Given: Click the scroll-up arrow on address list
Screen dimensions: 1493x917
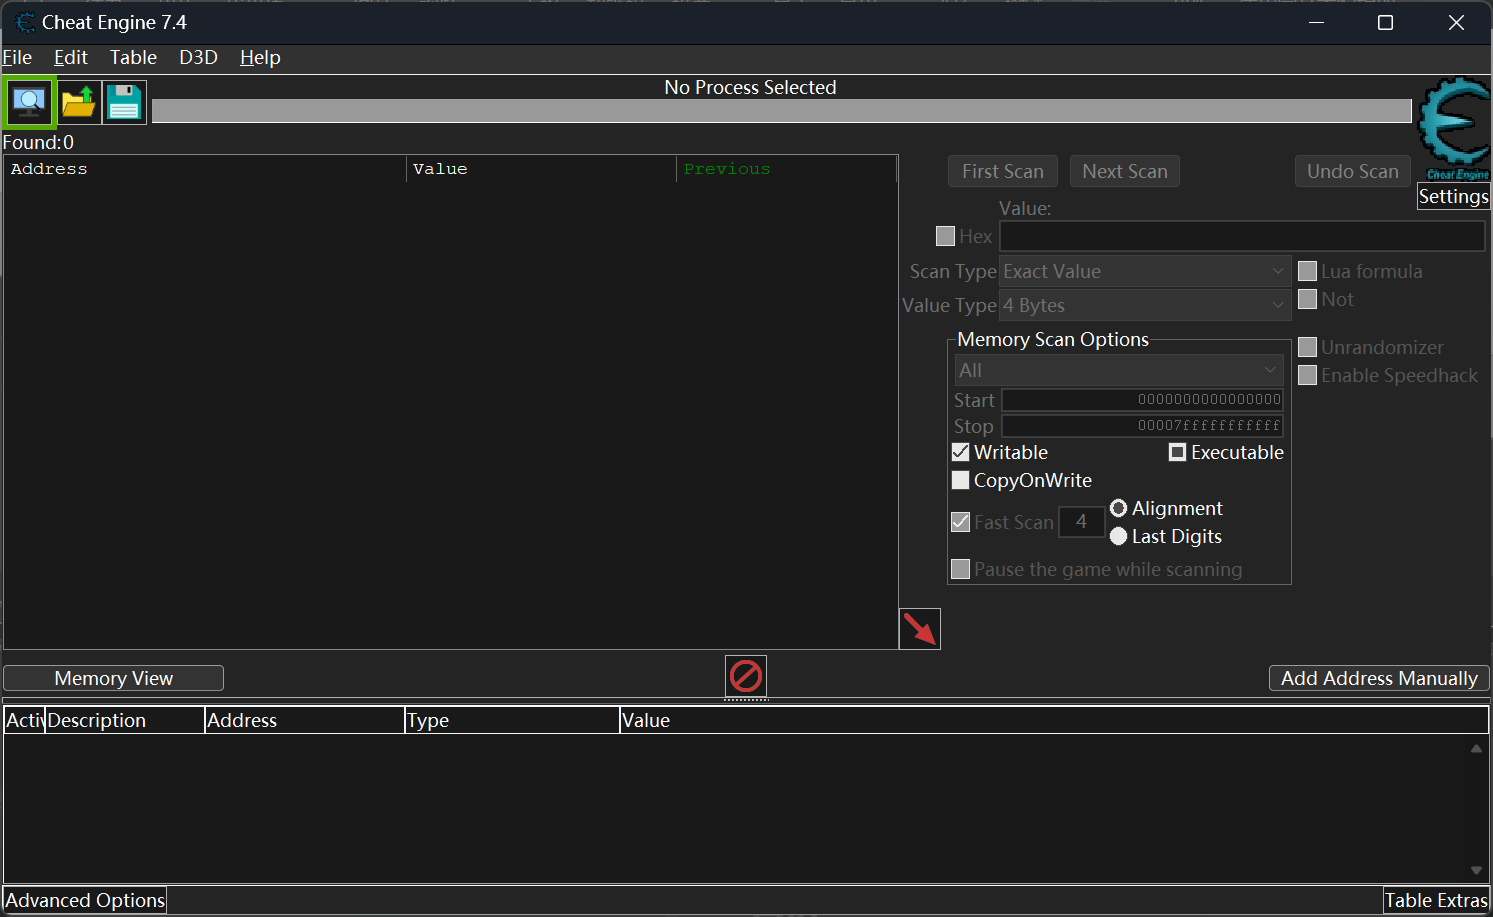Looking at the screenshot, I should [x=1478, y=747].
